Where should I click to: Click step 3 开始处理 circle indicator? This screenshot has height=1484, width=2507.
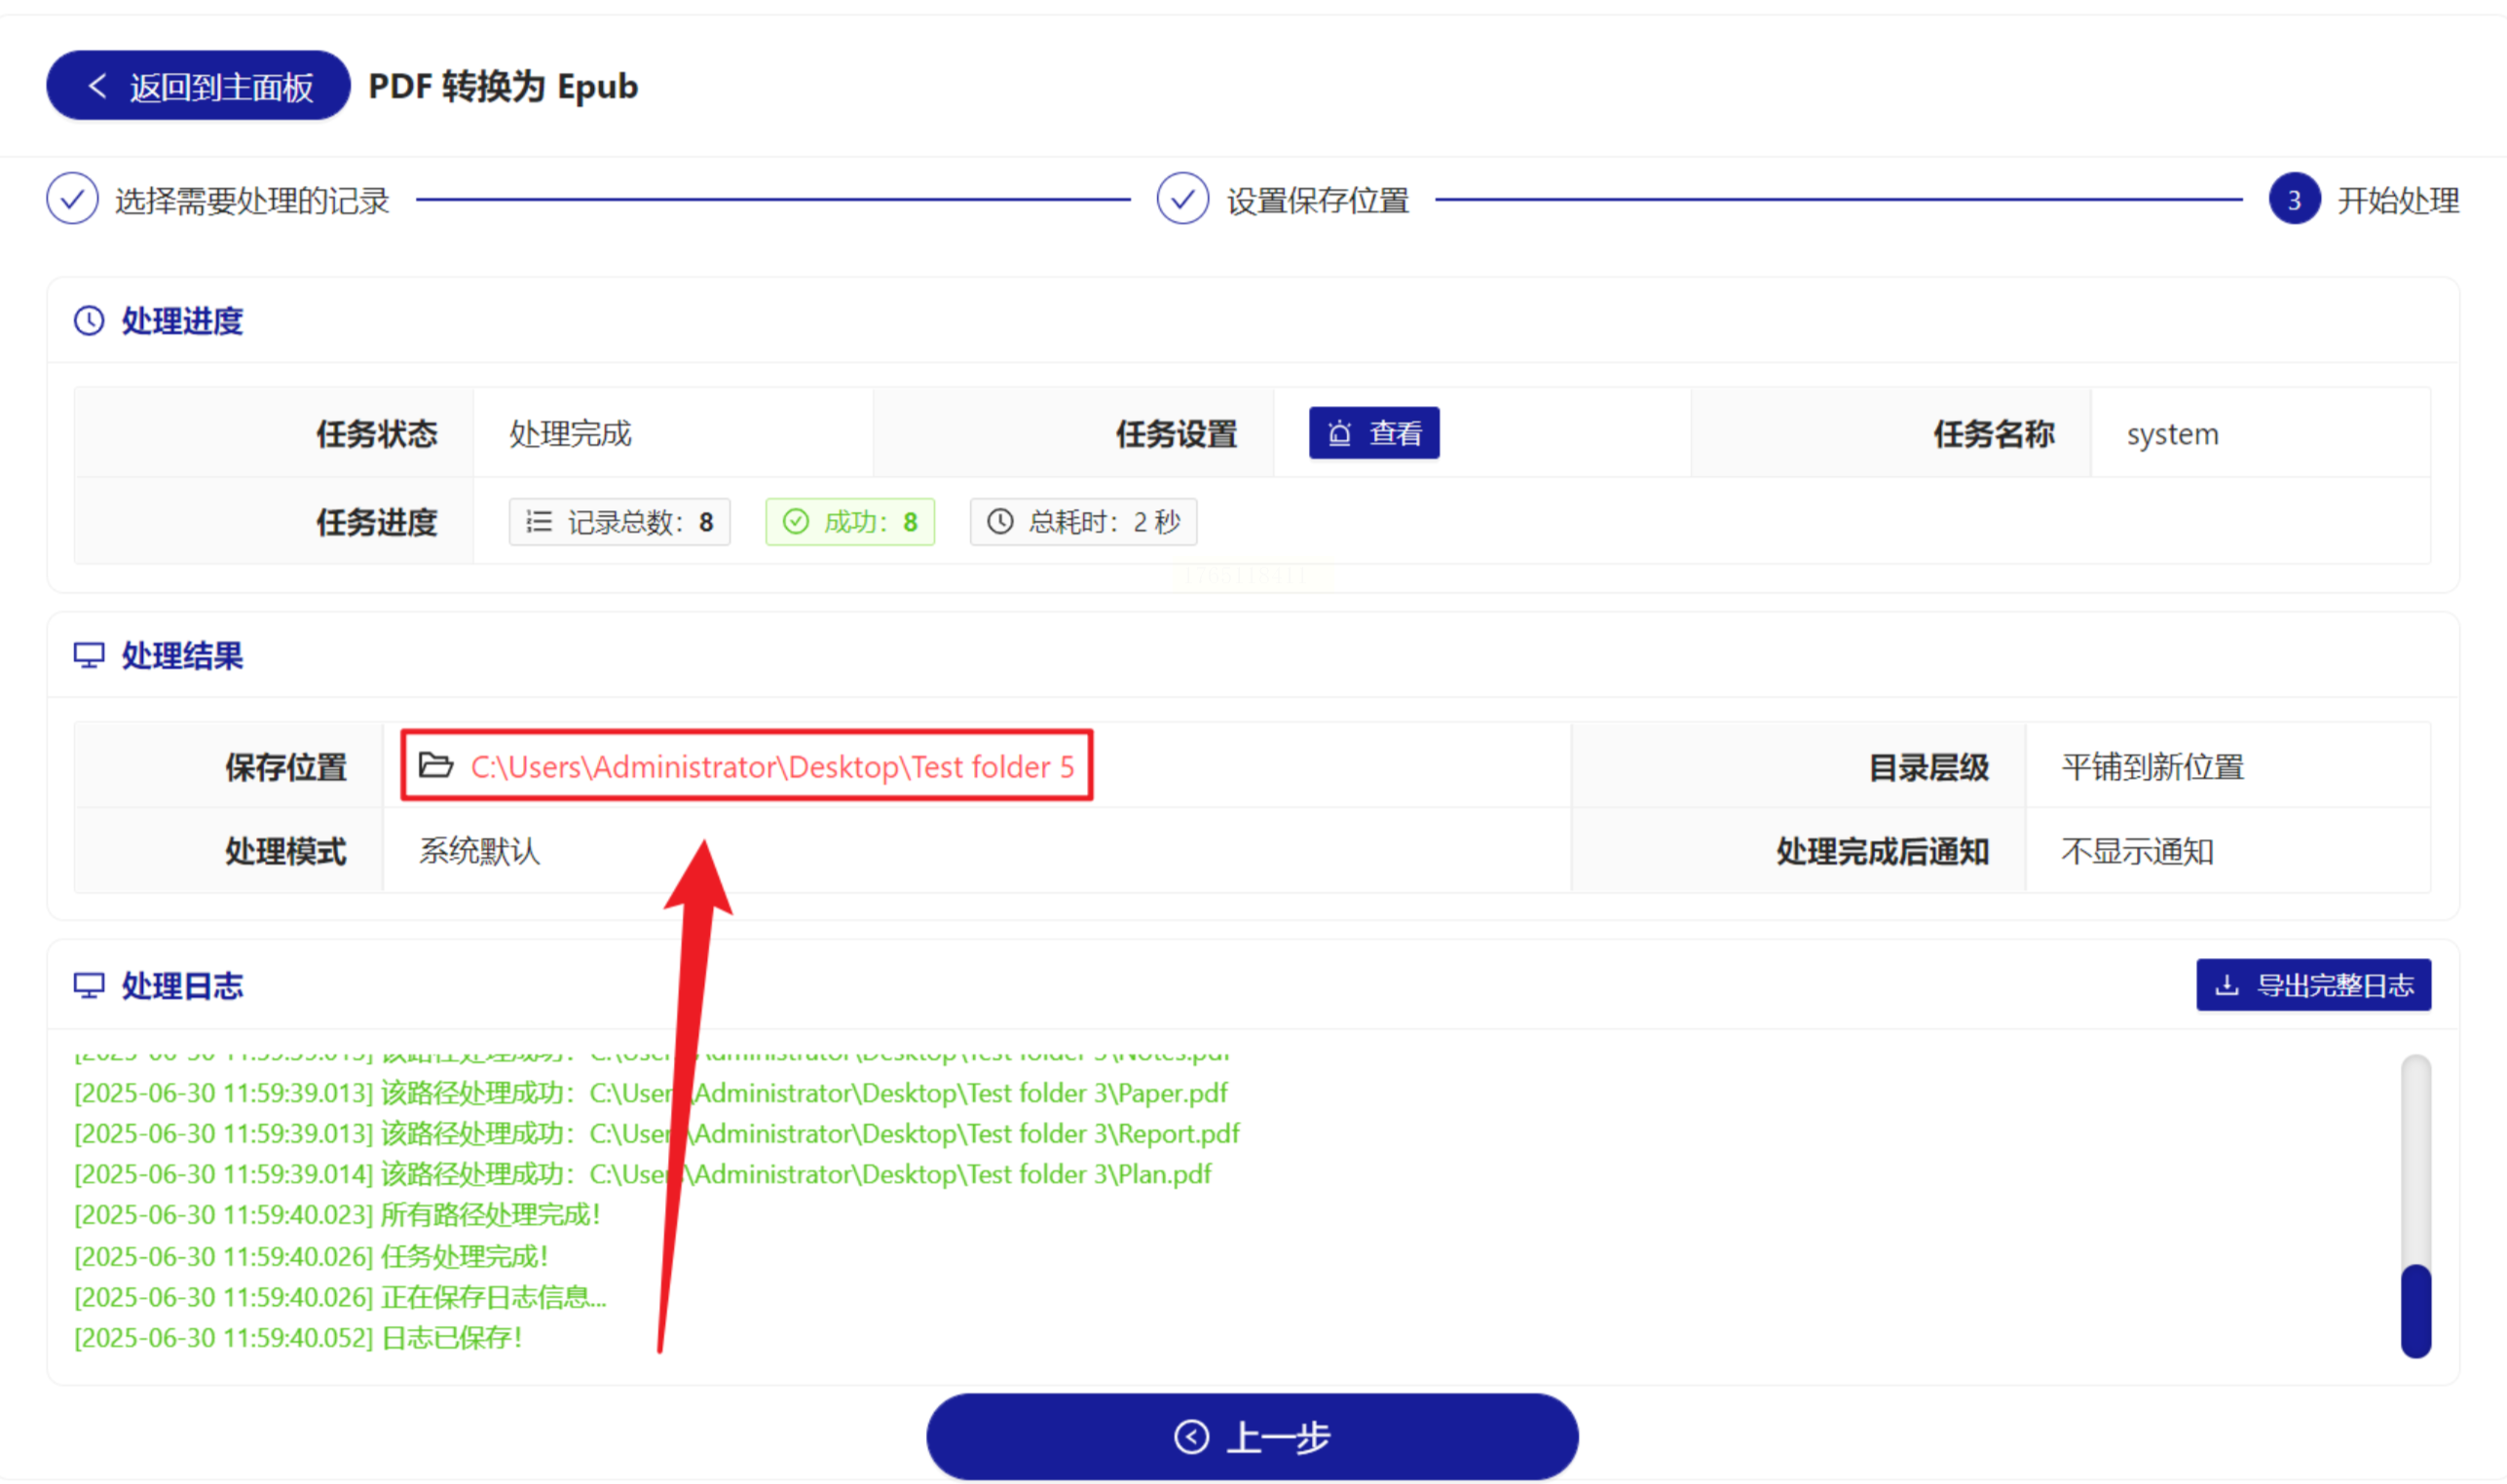pos(2294,200)
